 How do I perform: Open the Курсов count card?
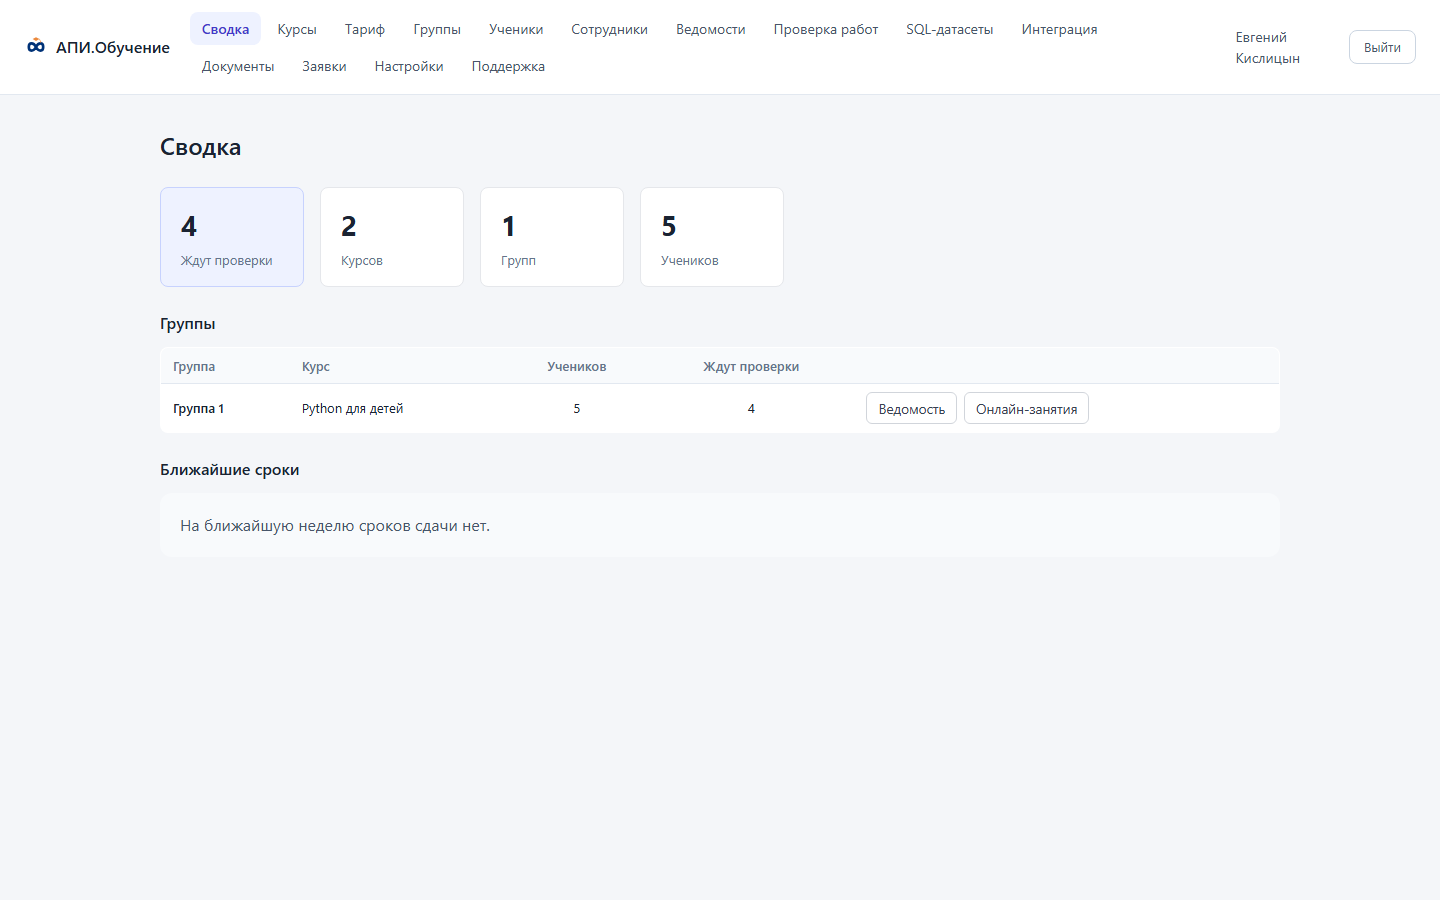point(392,237)
